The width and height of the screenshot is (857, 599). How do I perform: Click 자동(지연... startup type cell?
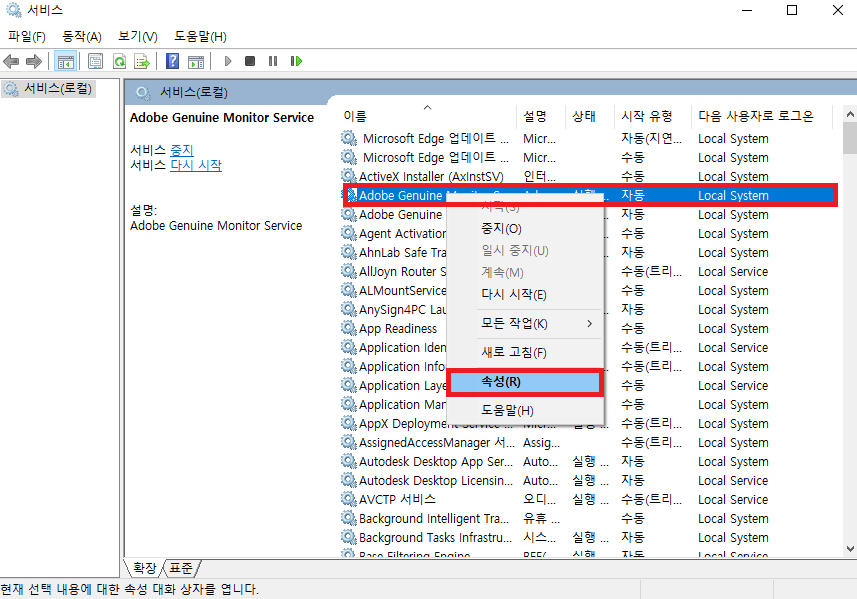[x=651, y=138]
